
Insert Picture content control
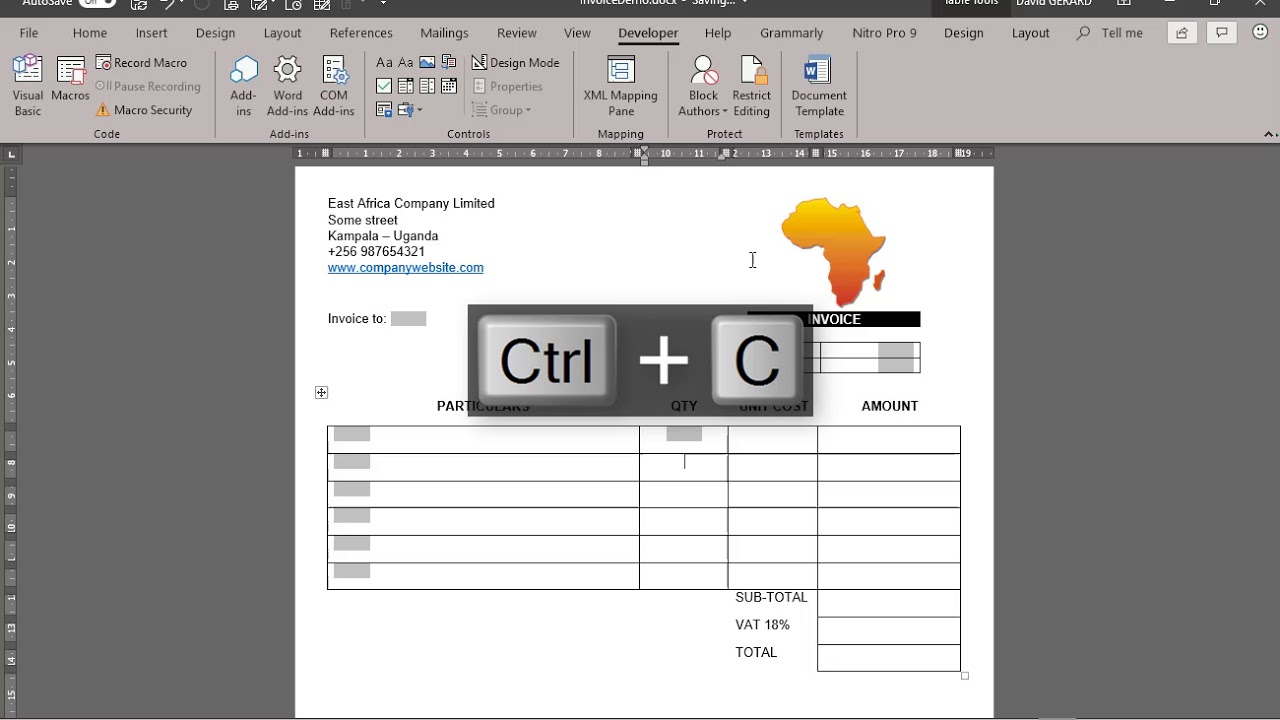[427, 62]
